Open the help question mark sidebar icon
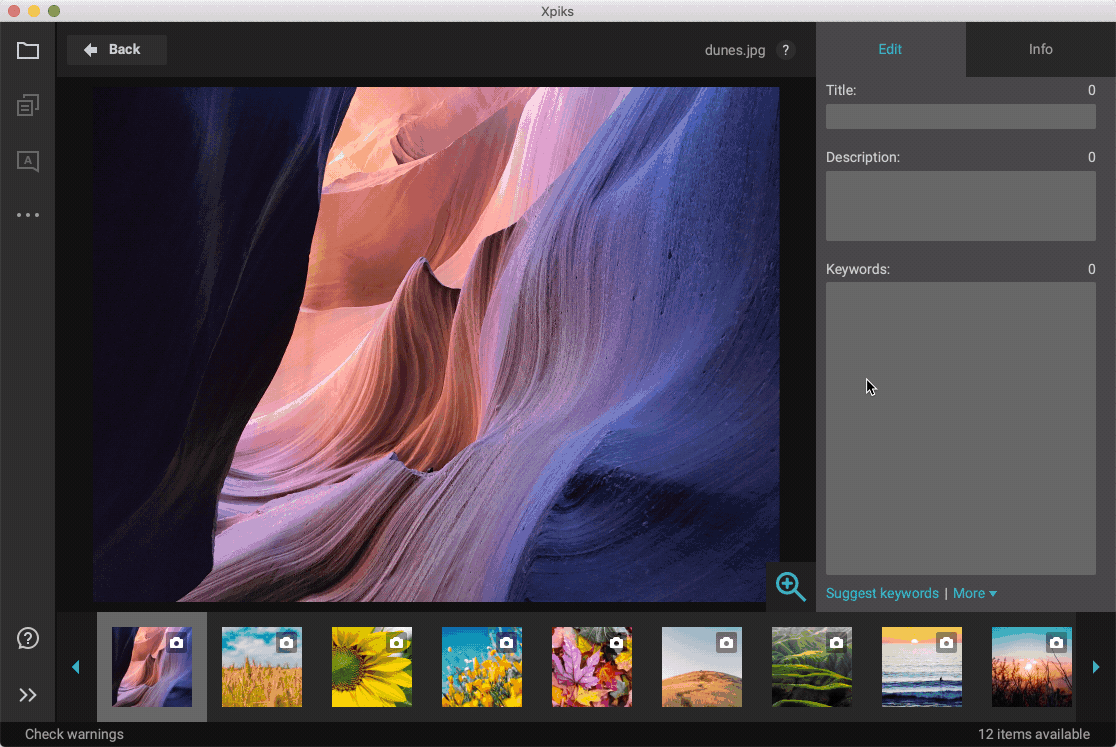Image resolution: width=1116 pixels, height=747 pixels. [28, 638]
